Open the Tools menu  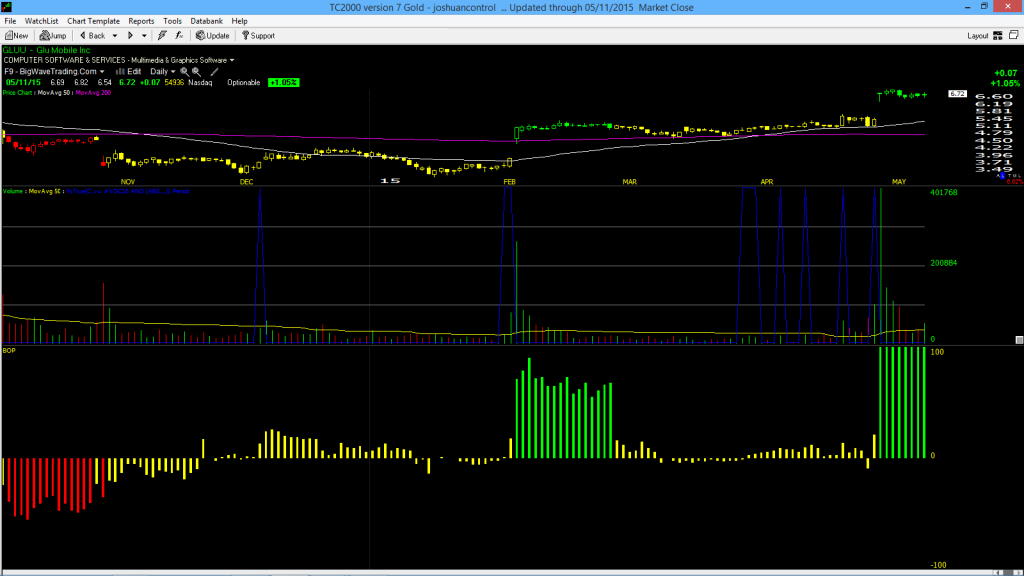(x=172, y=21)
